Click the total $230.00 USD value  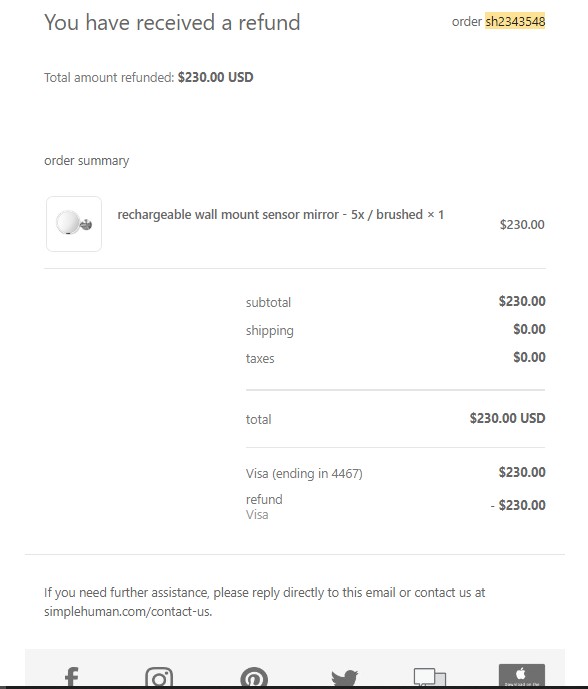tap(508, 418)
